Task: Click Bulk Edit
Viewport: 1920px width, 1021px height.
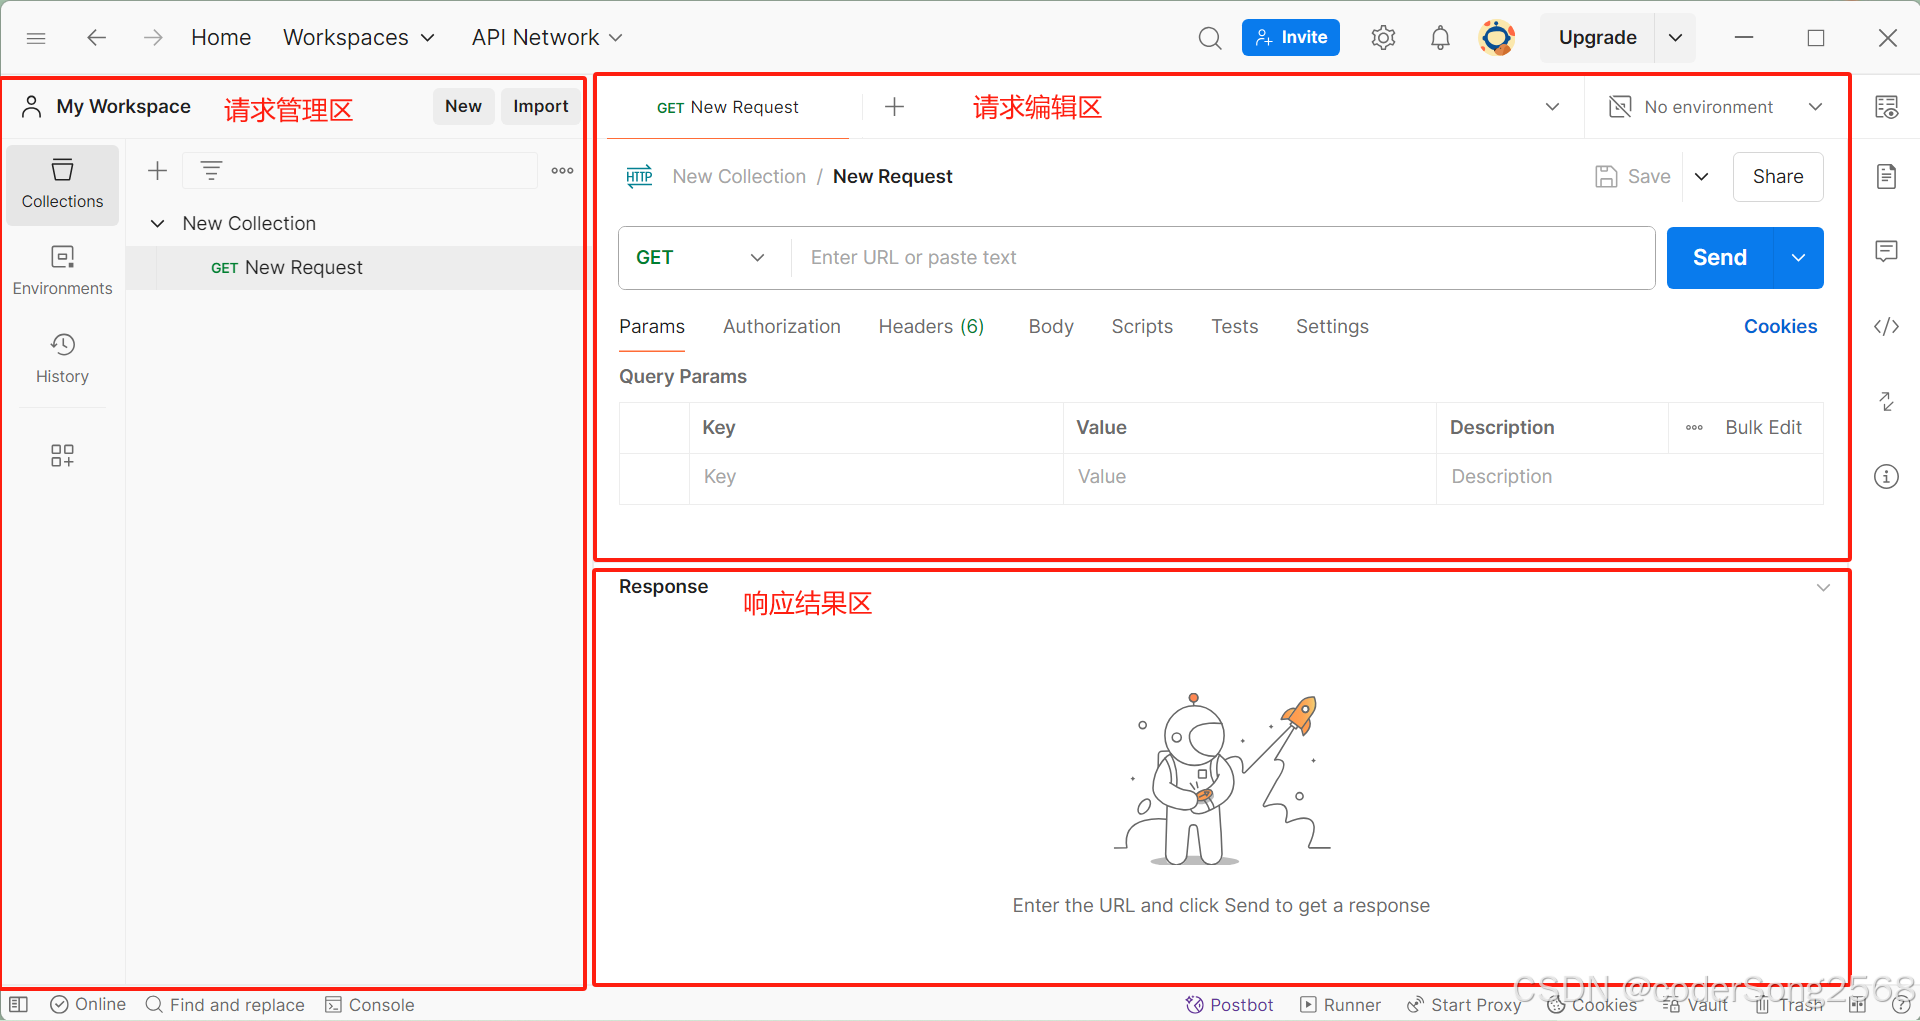Action: 1763,428
